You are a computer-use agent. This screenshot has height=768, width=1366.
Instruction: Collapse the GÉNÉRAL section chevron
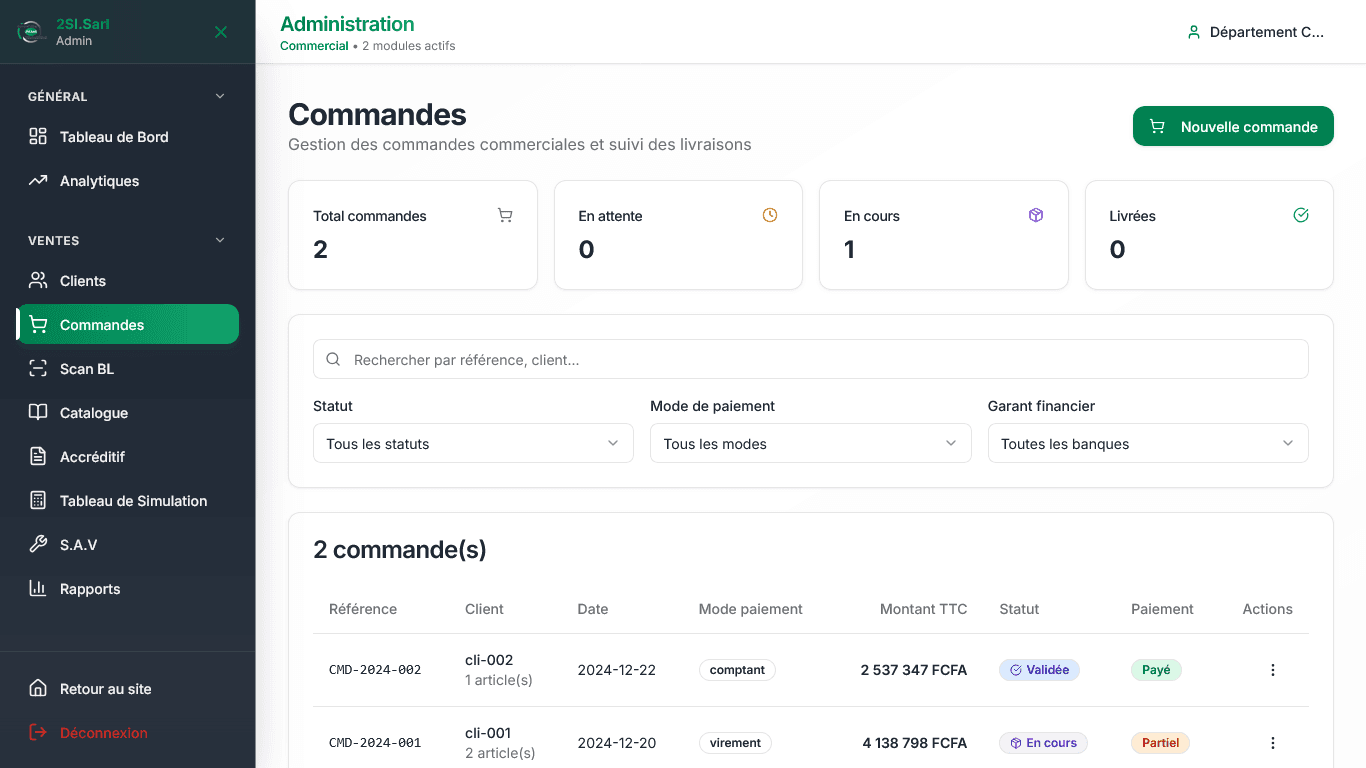[x=220, y=96]
